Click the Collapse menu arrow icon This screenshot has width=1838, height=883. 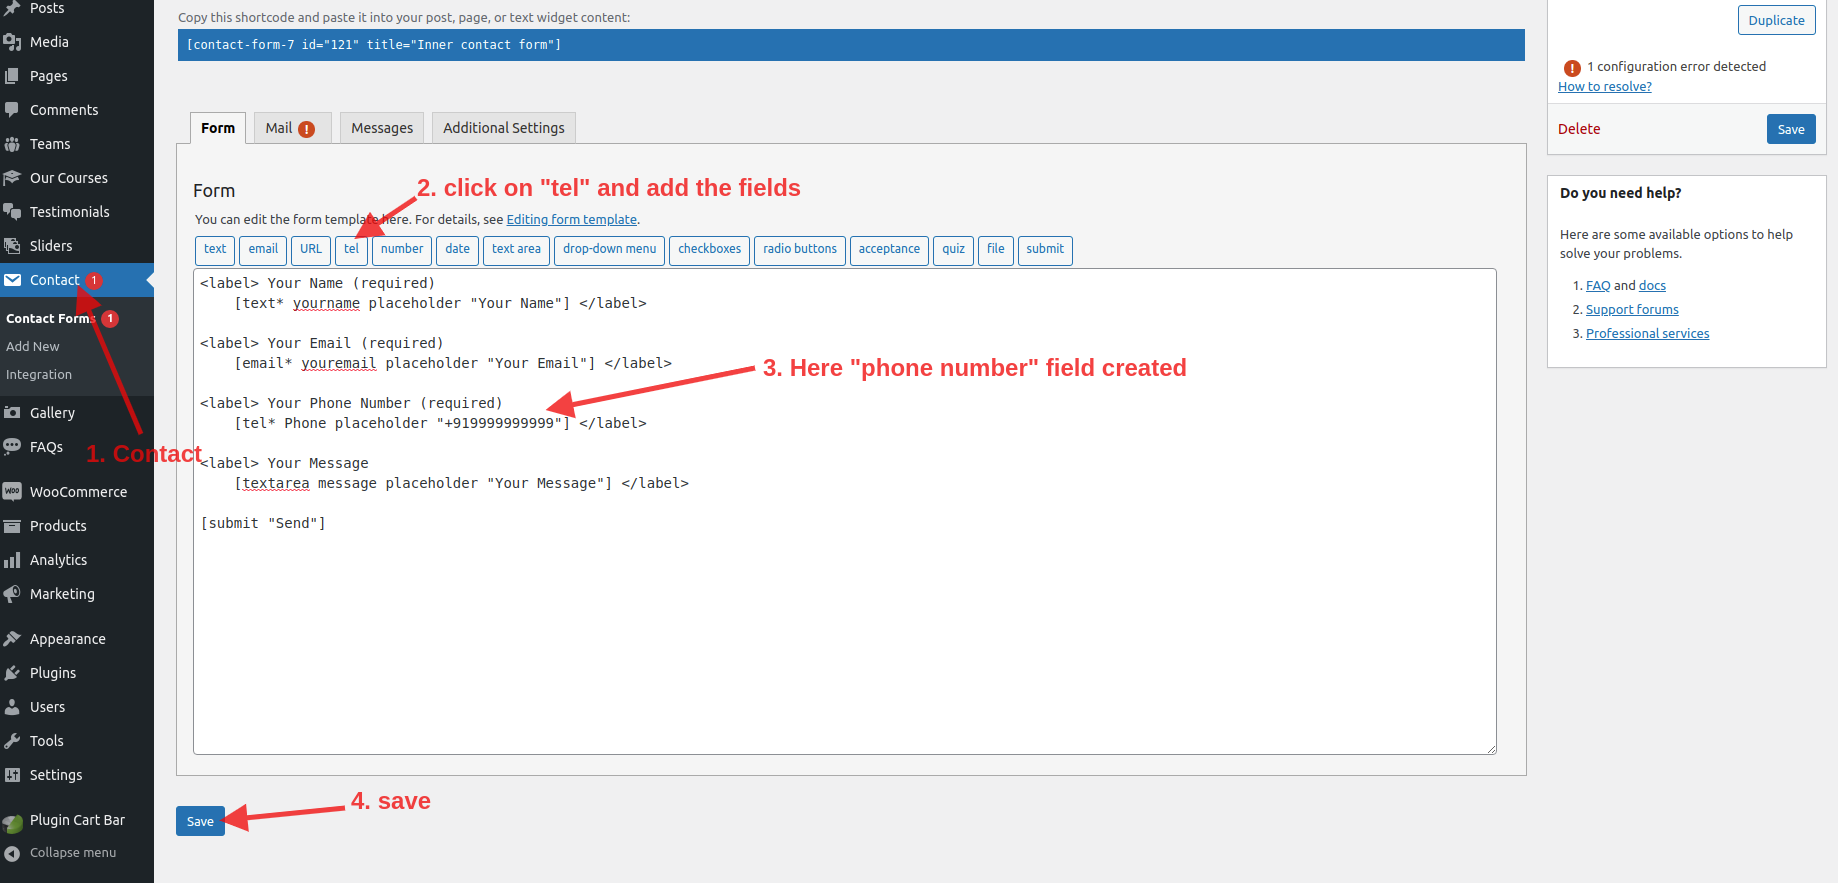(12, 853)
